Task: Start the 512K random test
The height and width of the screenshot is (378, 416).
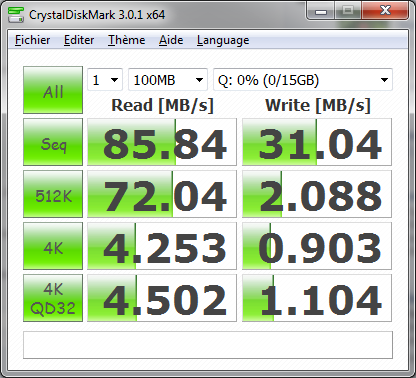Action: coord(53,194)
